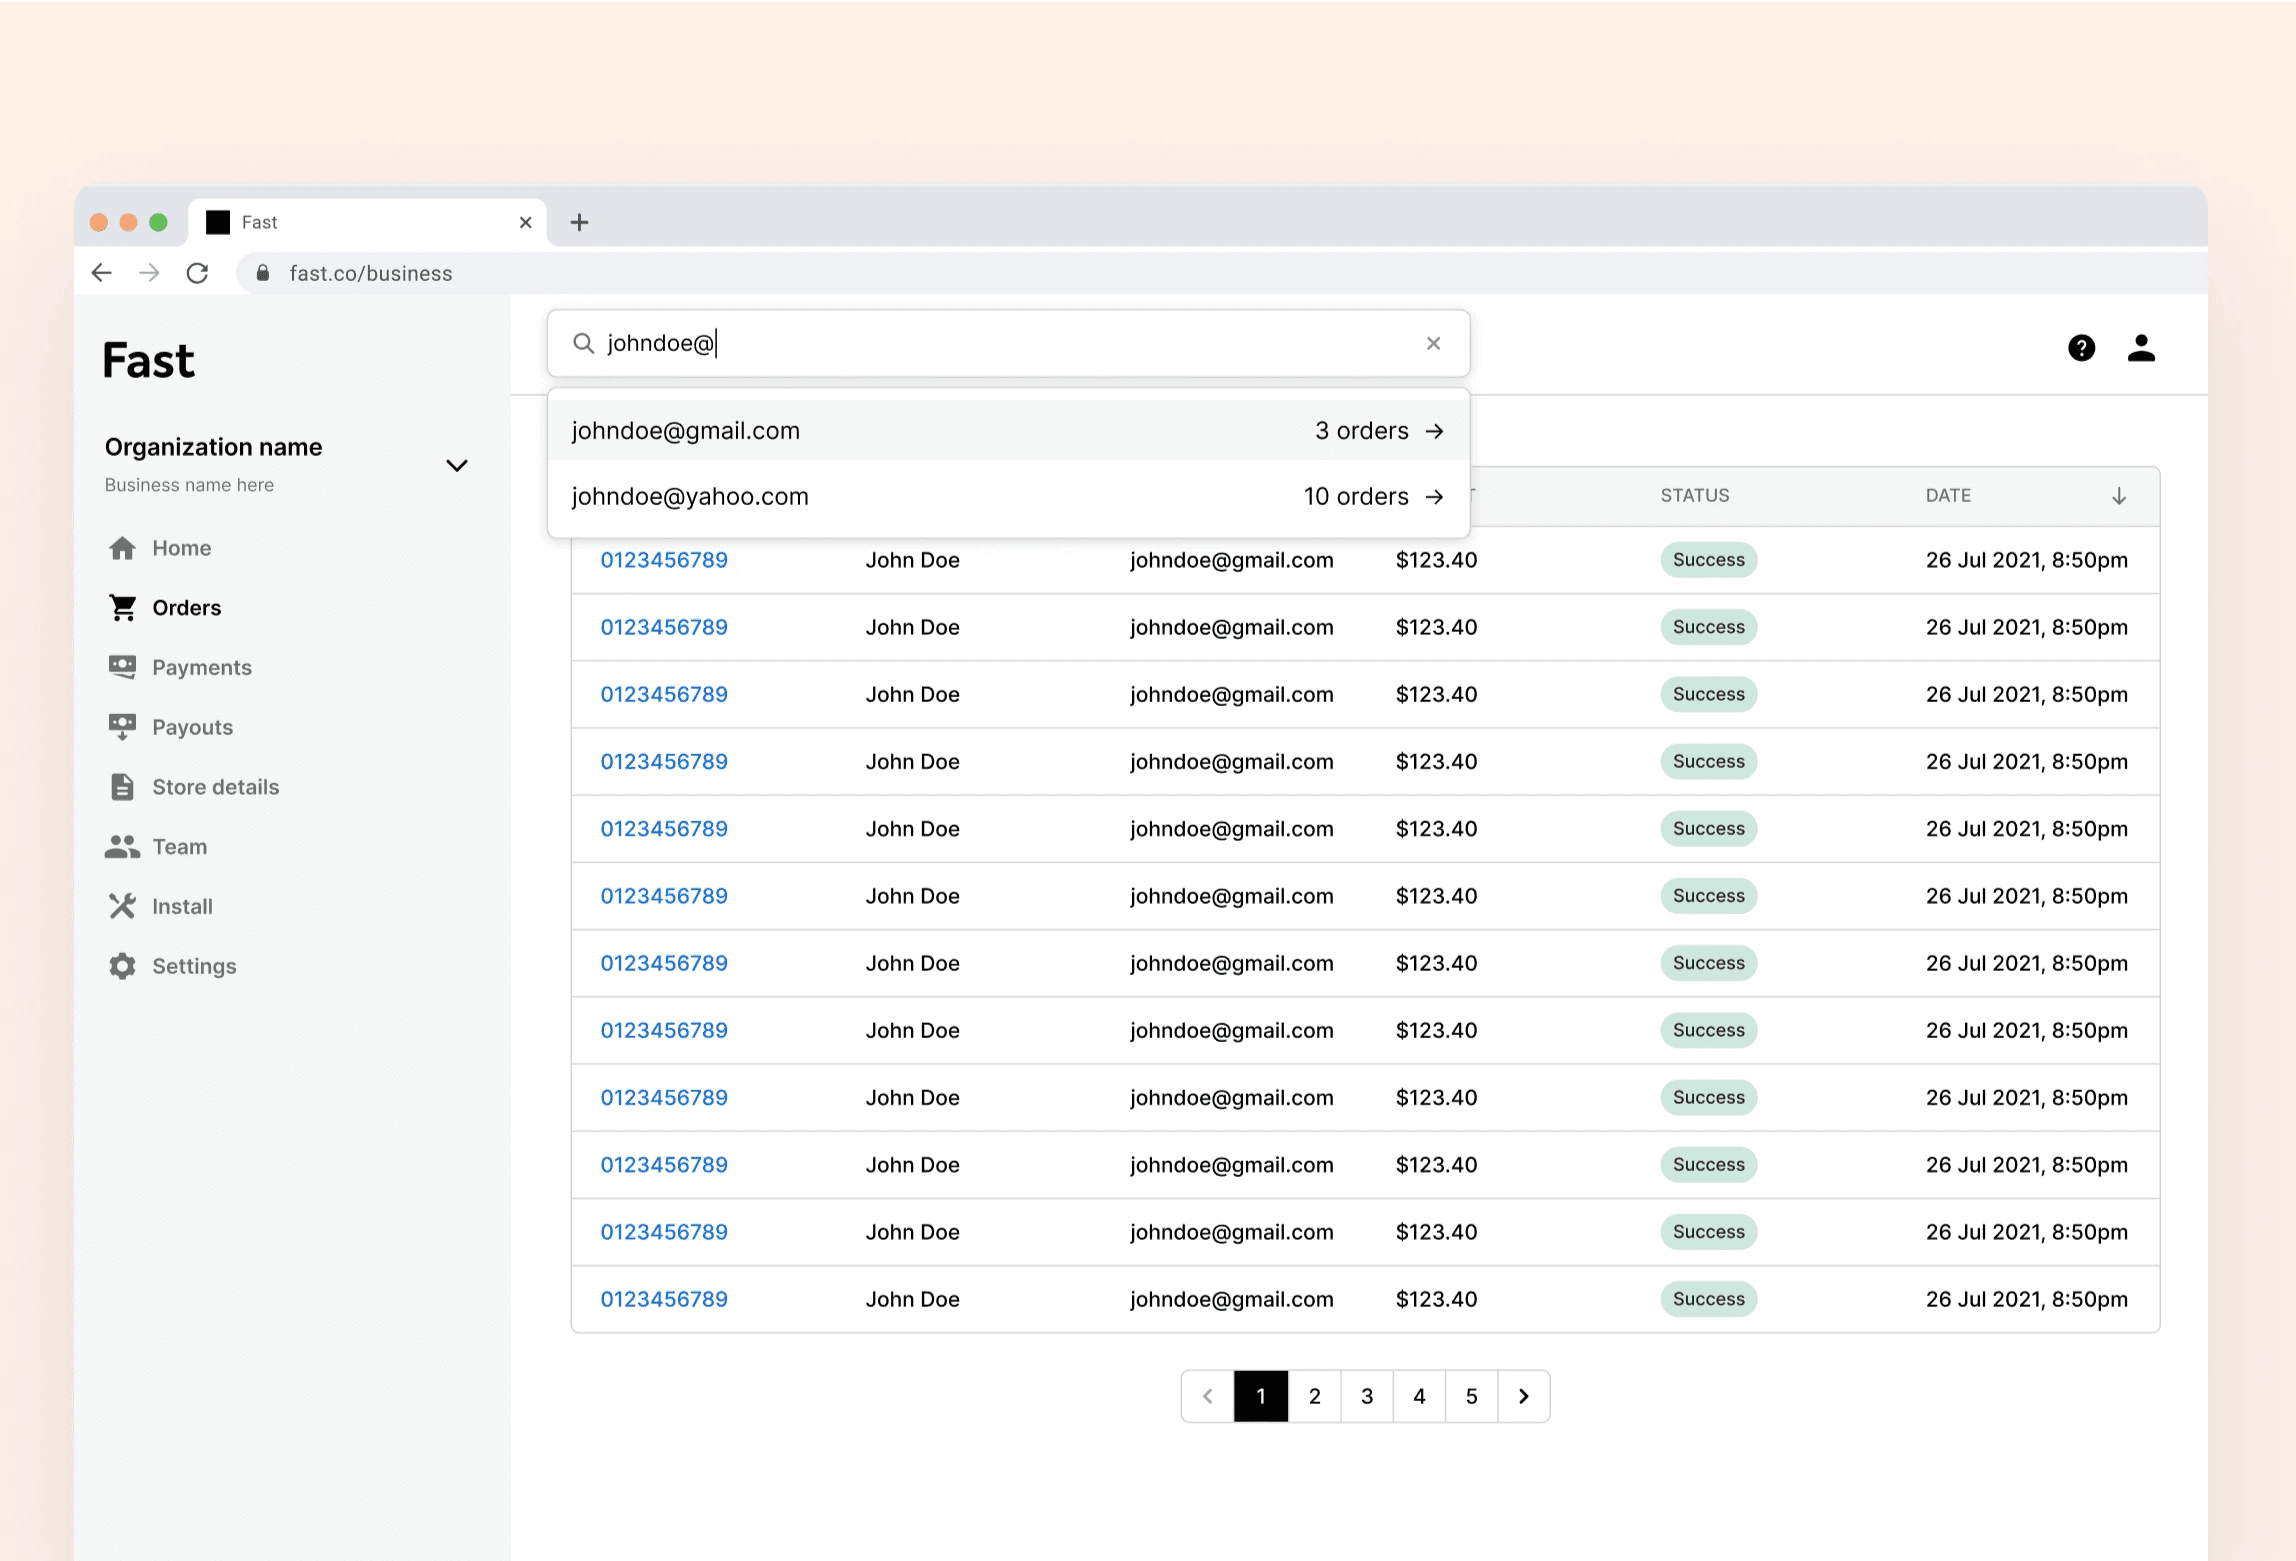The width and height of the screenshot is (2296, 1561).
Task: Select johndoe@yahoo.com 10 orders suggestion
Action: (x=1007, y=497)
